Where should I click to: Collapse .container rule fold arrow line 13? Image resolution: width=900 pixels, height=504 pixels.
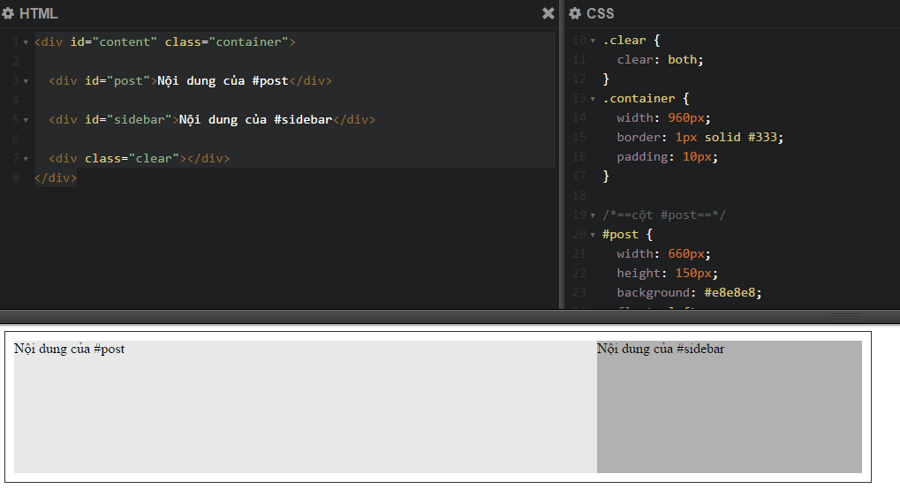[x=593, y=99]
